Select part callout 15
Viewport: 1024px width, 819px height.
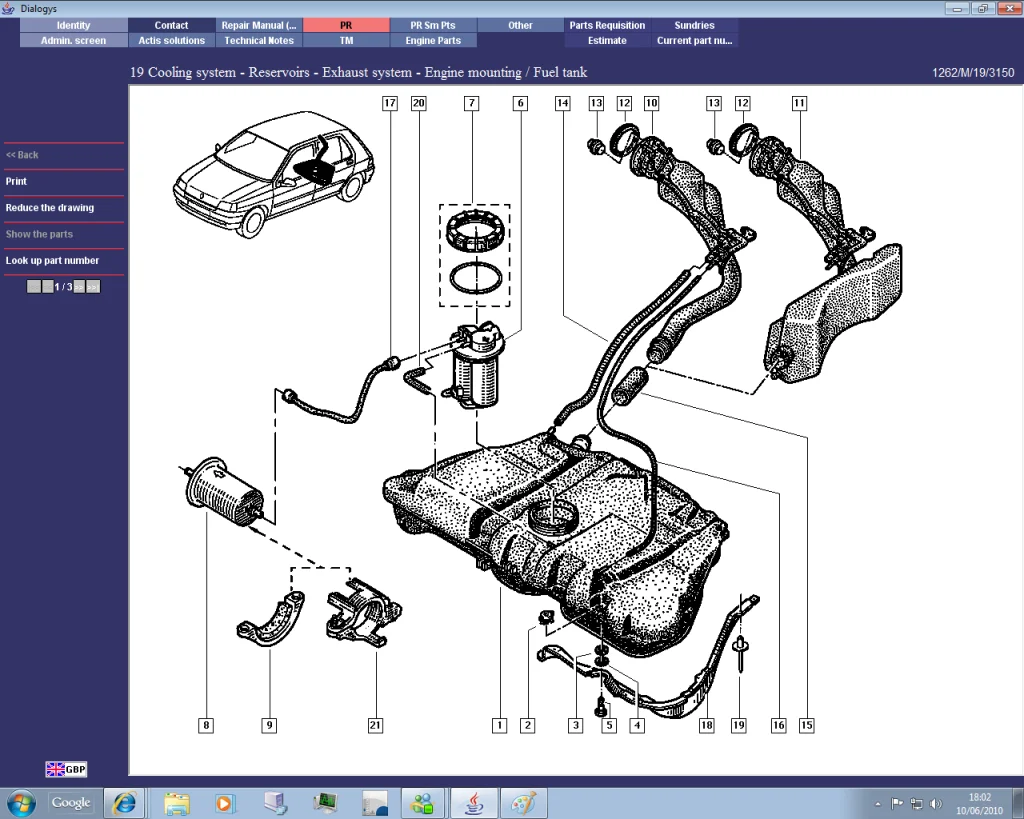click(807, 725)
